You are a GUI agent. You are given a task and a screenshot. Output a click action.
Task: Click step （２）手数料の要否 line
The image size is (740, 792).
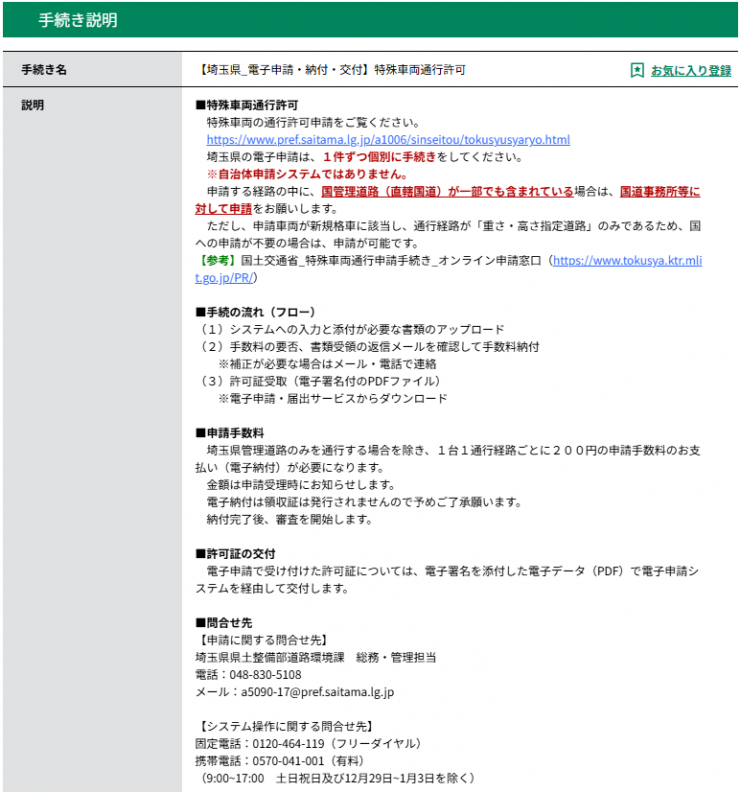coord(368,346)
